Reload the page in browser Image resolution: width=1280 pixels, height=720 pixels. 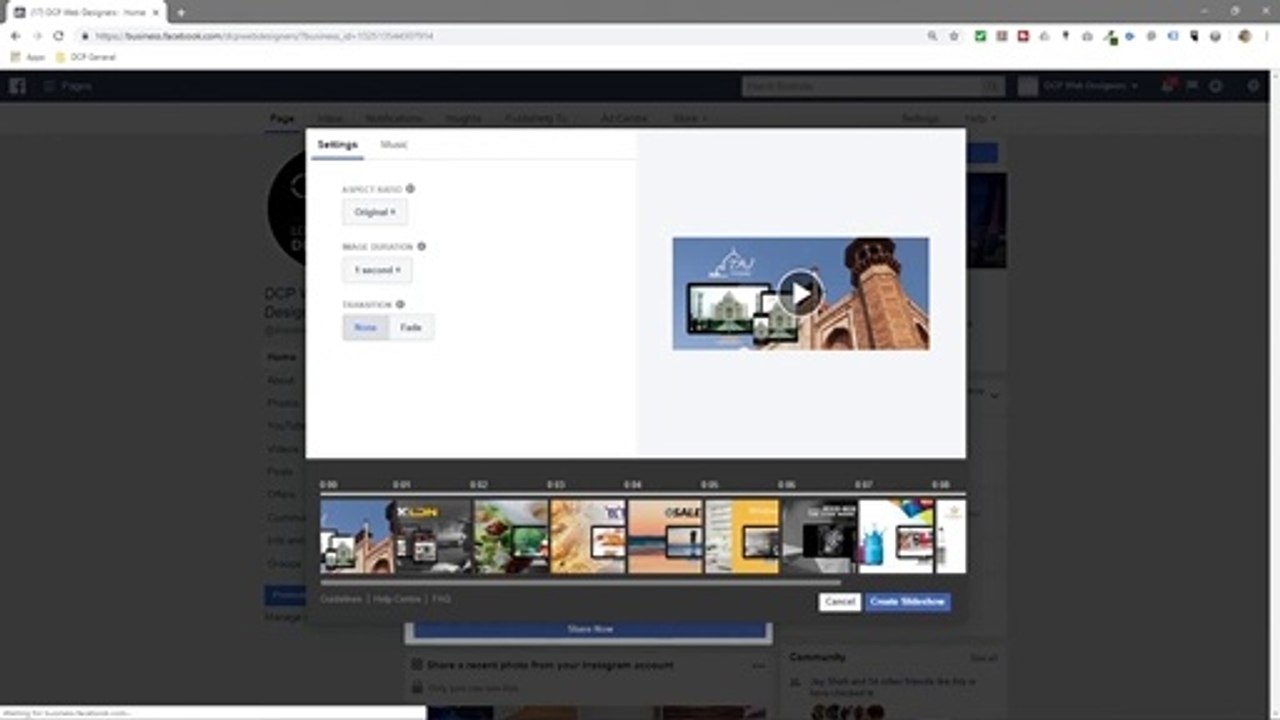click(x=58, y=36)
